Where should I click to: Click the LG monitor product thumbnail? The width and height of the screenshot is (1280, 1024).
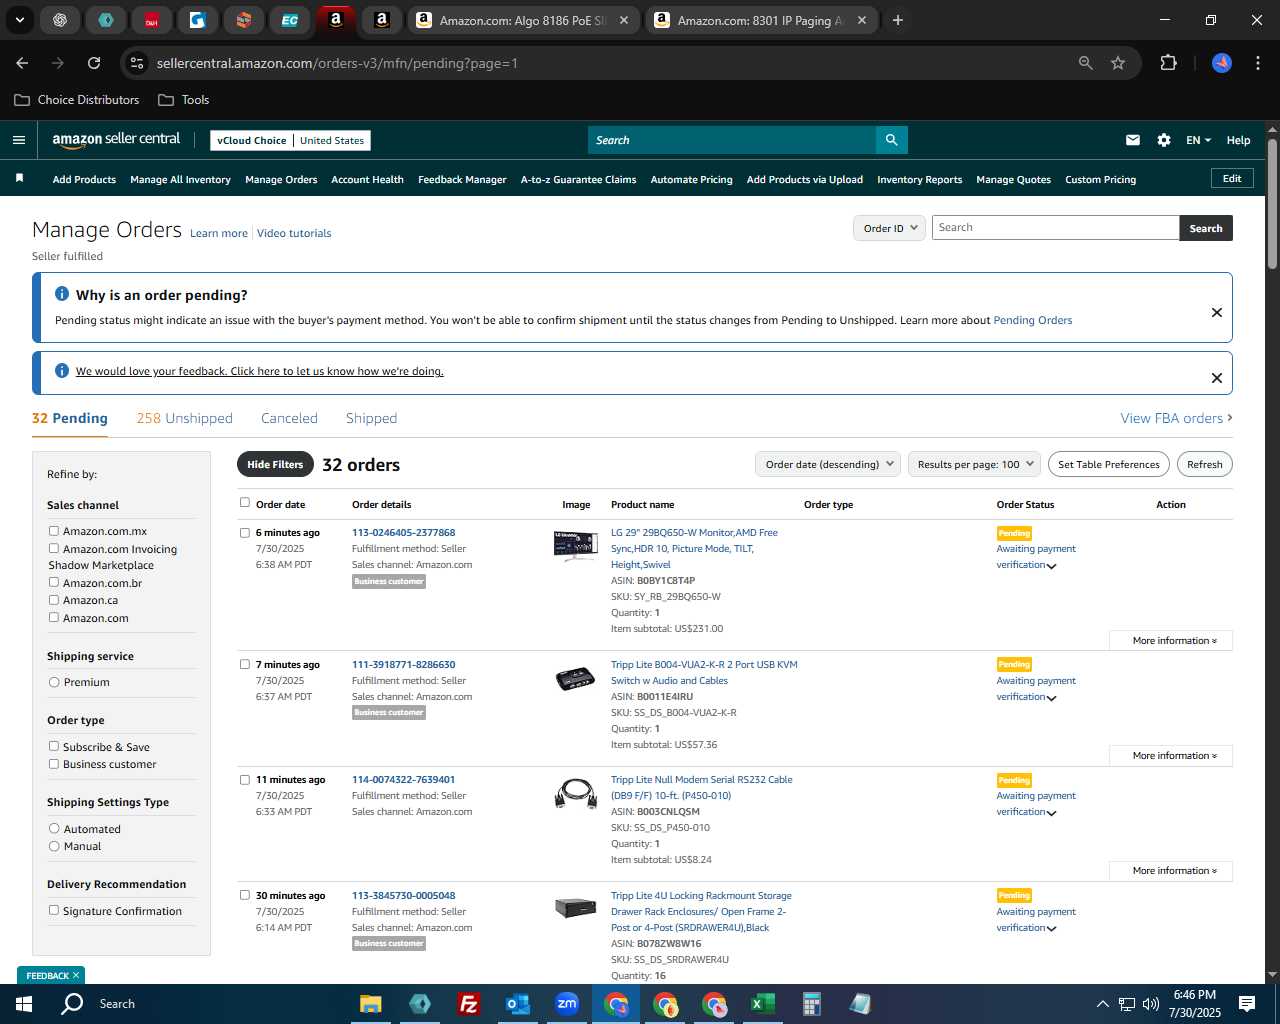575,546
